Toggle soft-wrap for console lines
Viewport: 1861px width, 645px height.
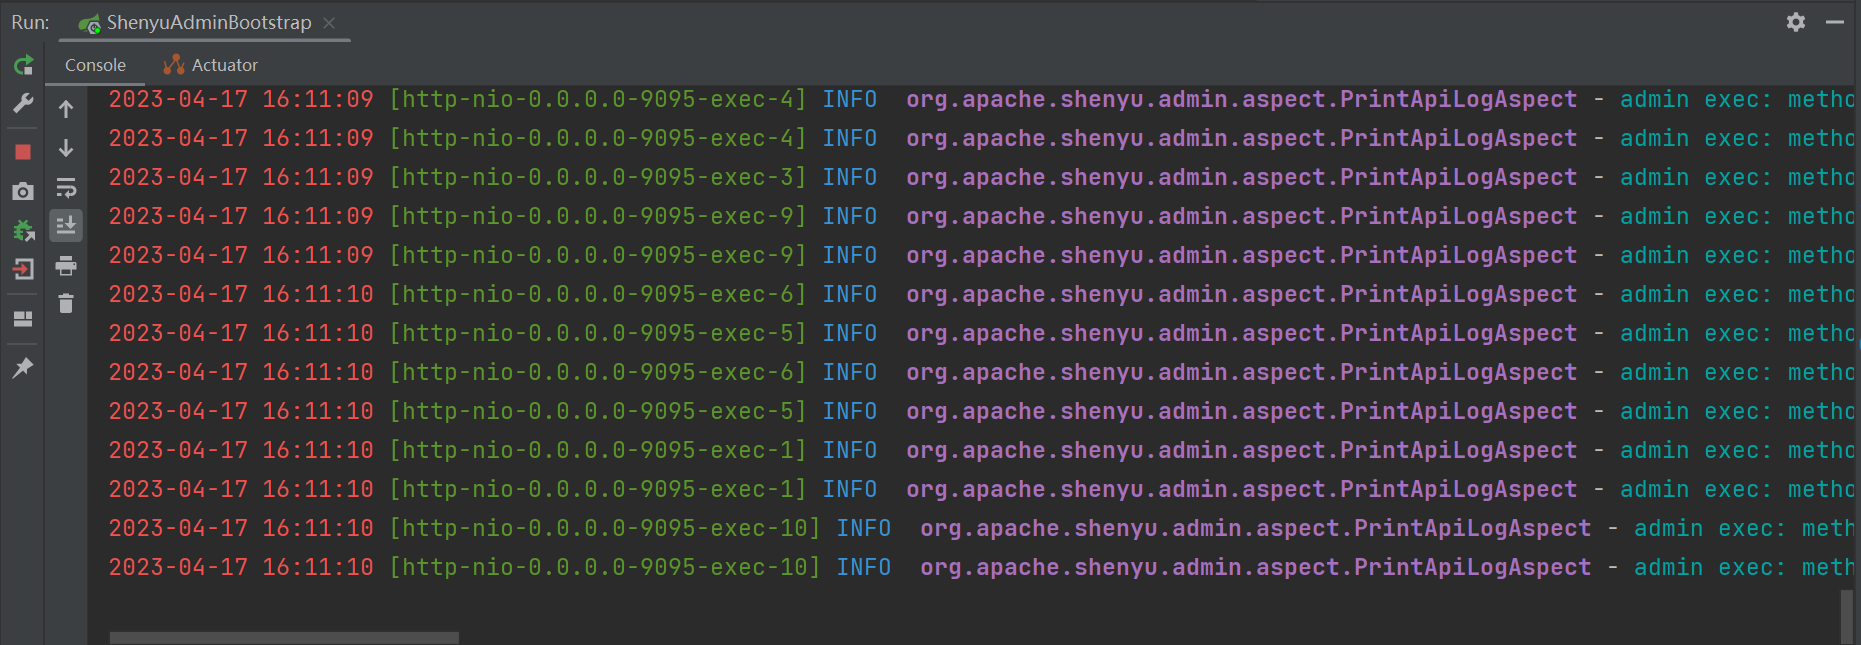(x=66, y=188)
